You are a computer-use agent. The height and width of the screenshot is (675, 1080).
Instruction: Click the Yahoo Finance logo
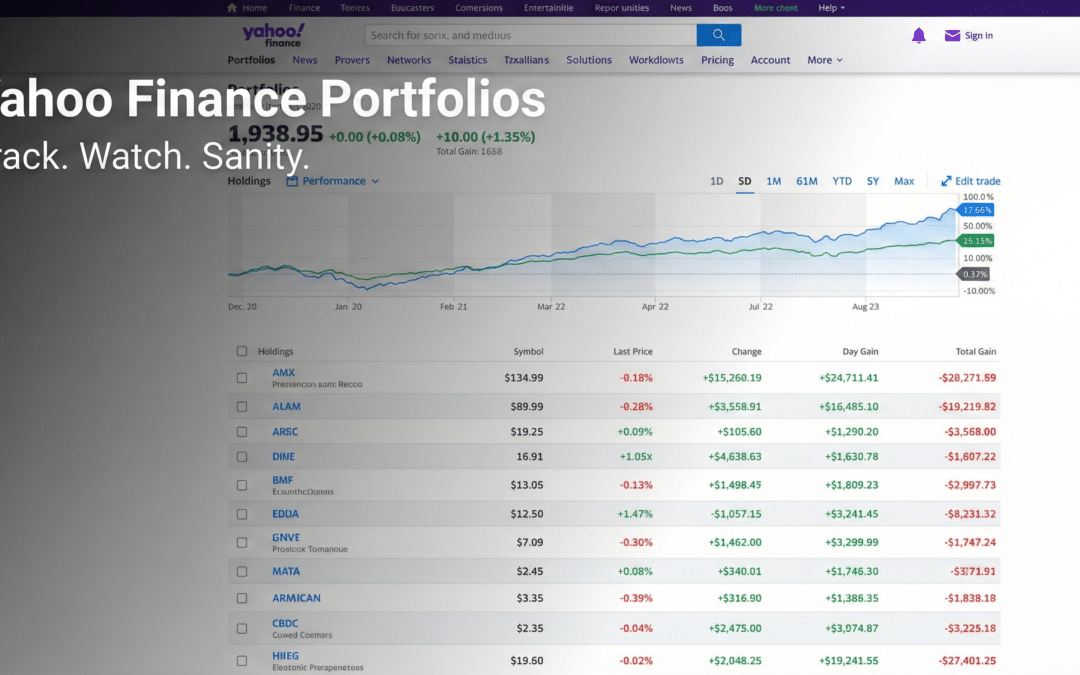point(273,34)
